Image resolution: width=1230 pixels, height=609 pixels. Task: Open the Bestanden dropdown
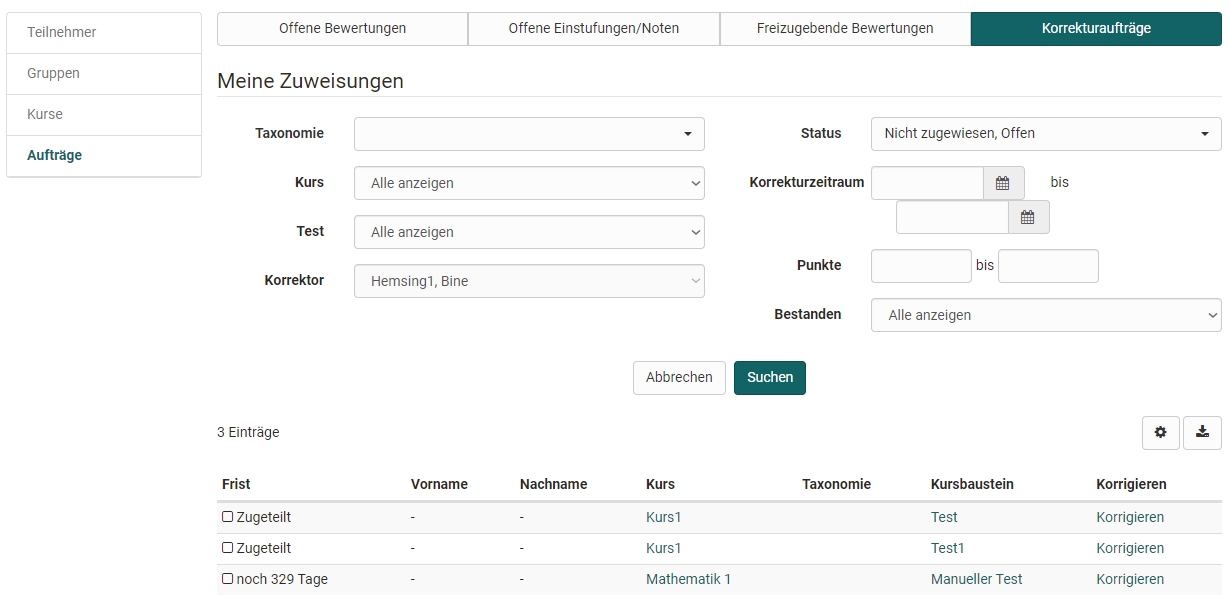pos(1045,315)
